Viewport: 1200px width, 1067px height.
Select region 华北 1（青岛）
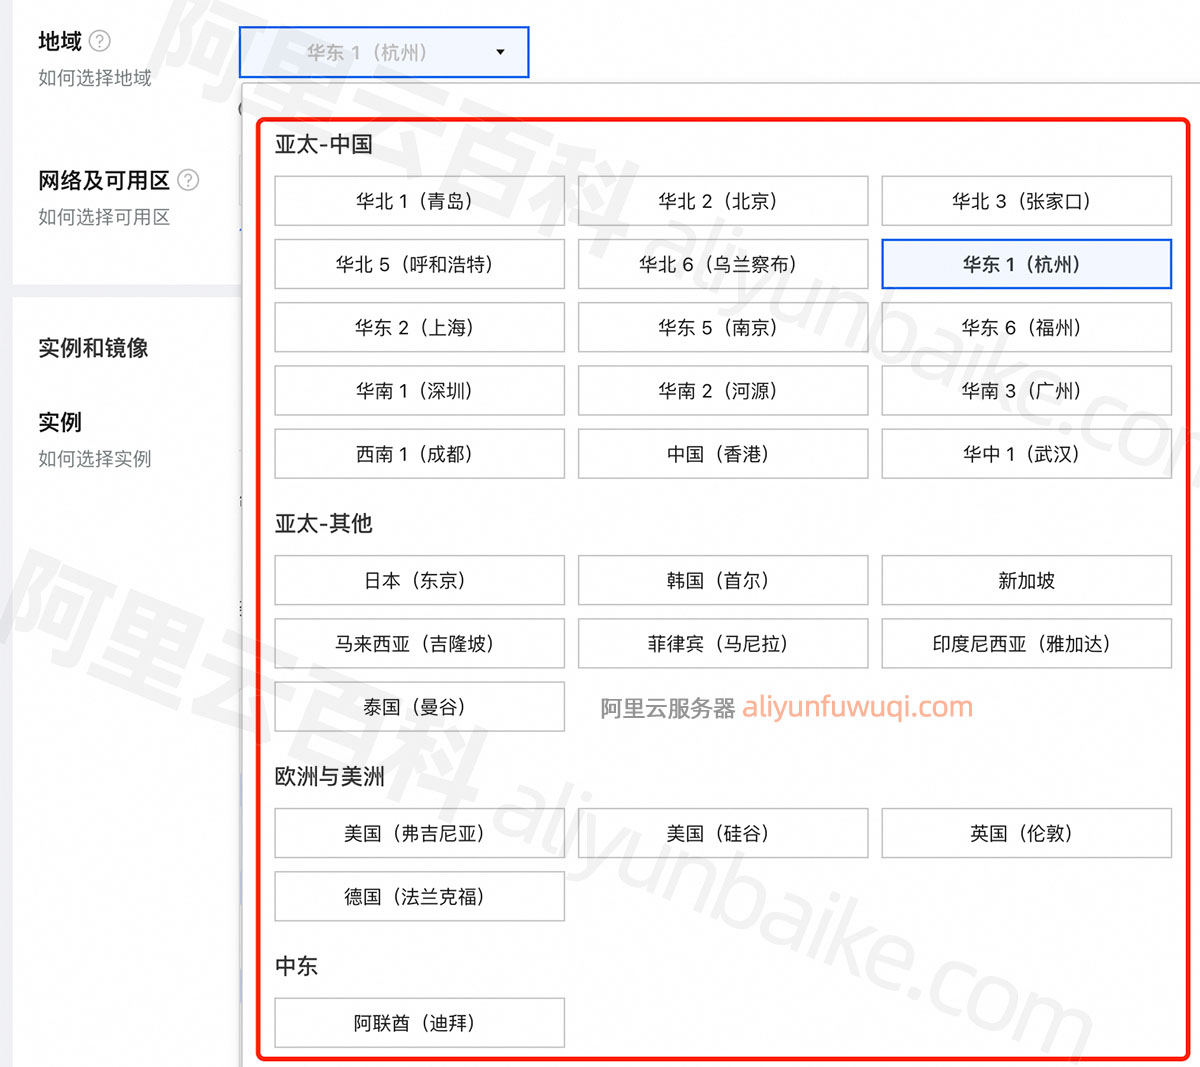tap(419, 201)
